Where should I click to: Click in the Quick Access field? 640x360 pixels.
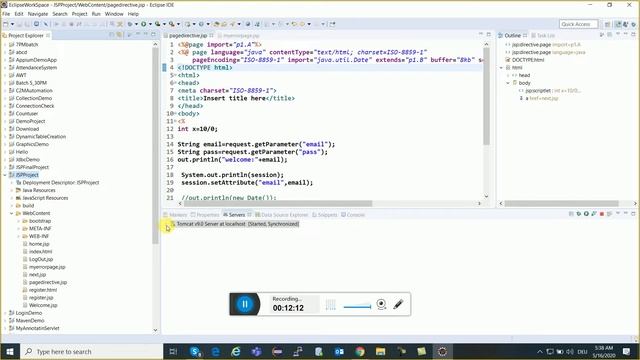(x=578, y=24)
